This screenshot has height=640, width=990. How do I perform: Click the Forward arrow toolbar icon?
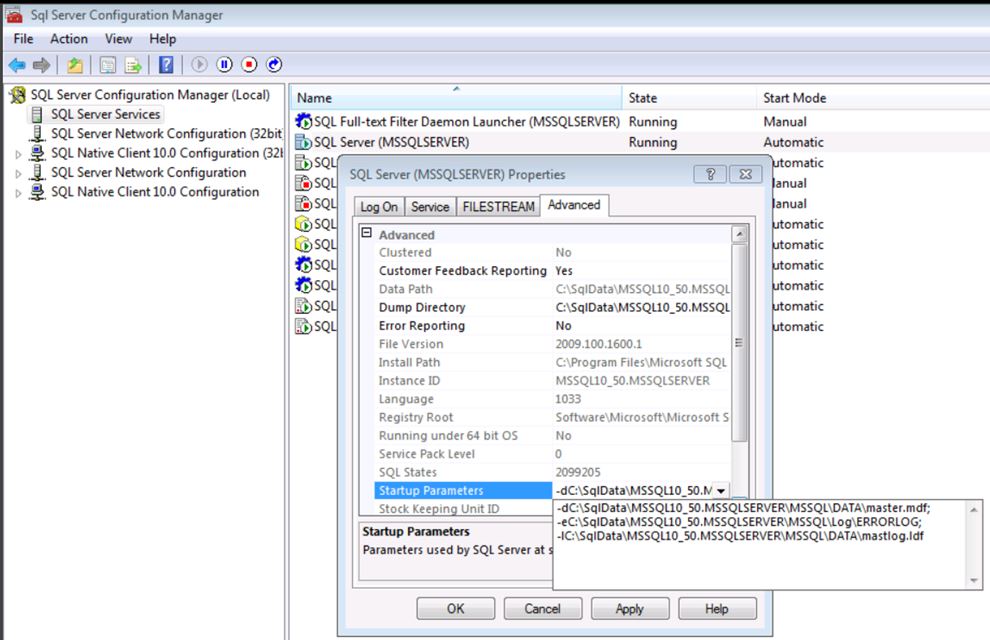click(x=41, y=64)
